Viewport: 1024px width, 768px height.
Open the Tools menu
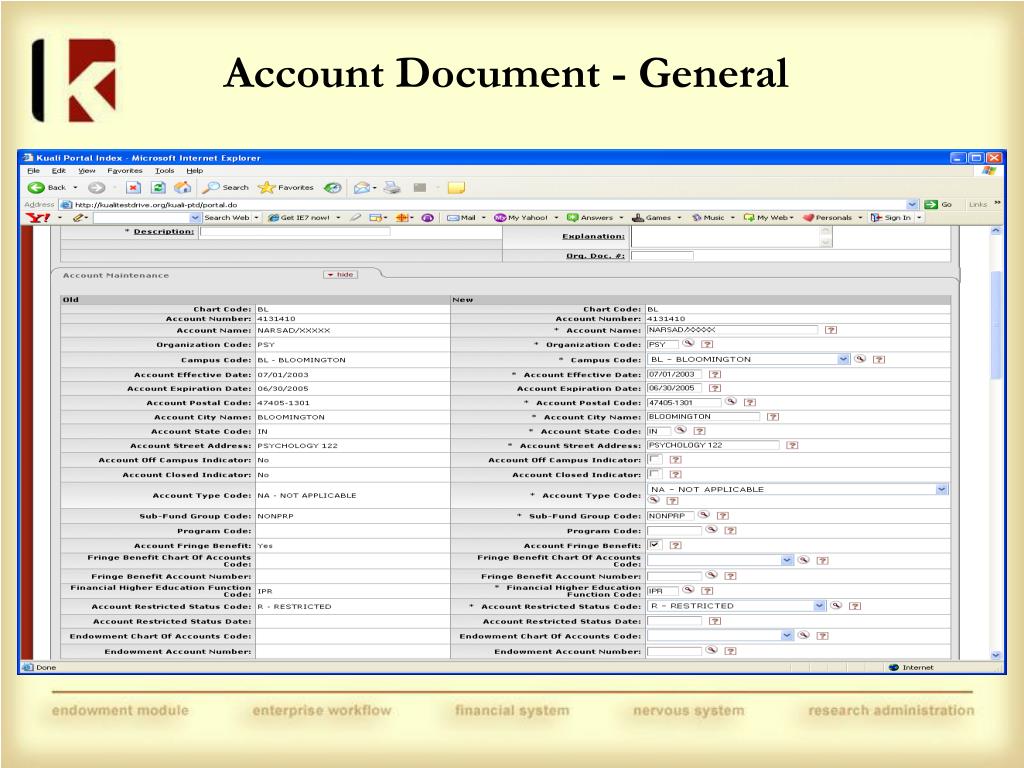[165, 170]
